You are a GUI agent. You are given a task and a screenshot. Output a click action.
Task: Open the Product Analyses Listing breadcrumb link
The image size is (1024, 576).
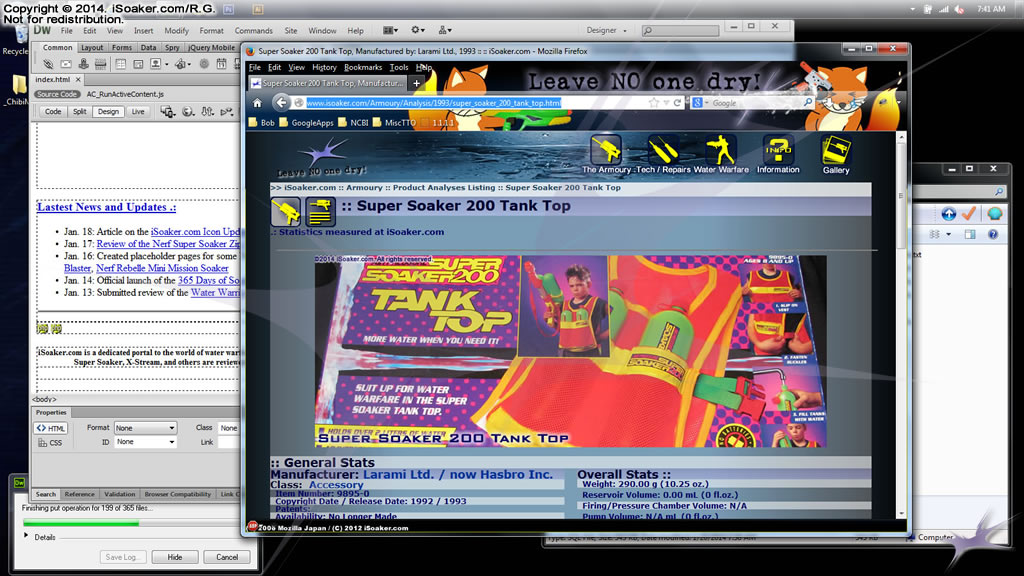443,187
